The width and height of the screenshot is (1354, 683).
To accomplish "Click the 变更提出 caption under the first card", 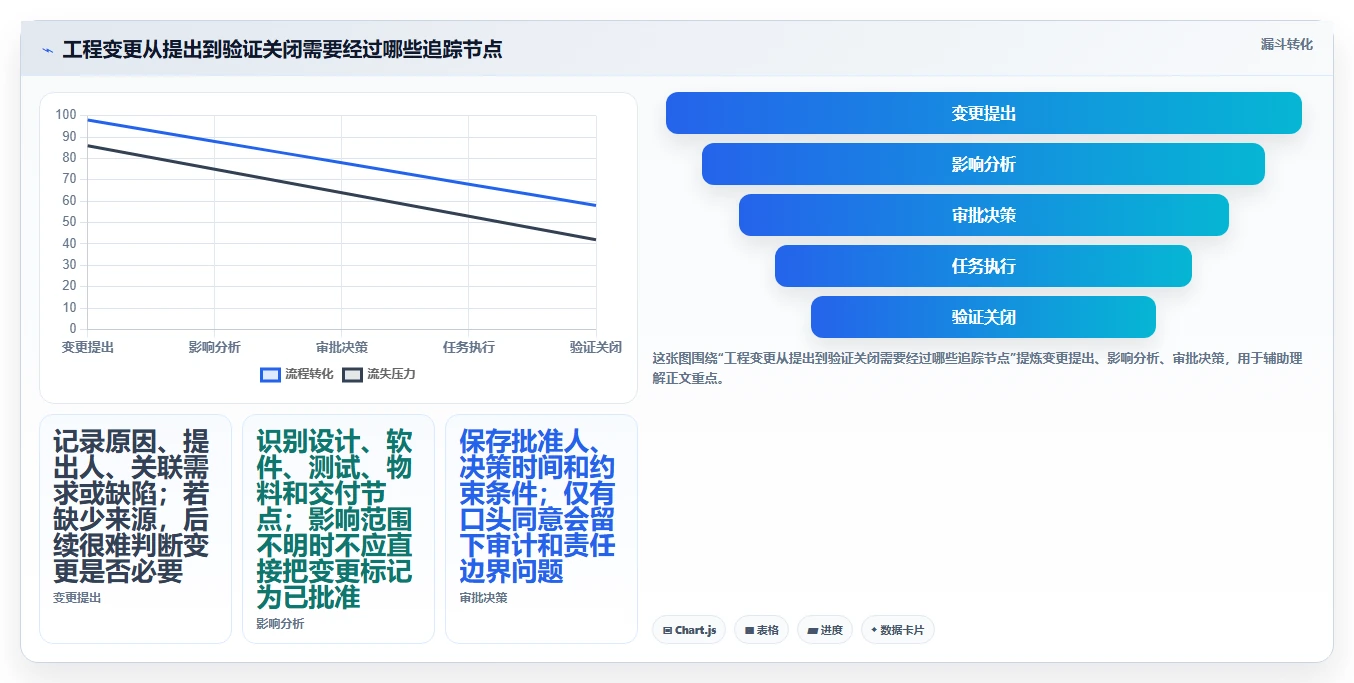I will pos(77,598).
